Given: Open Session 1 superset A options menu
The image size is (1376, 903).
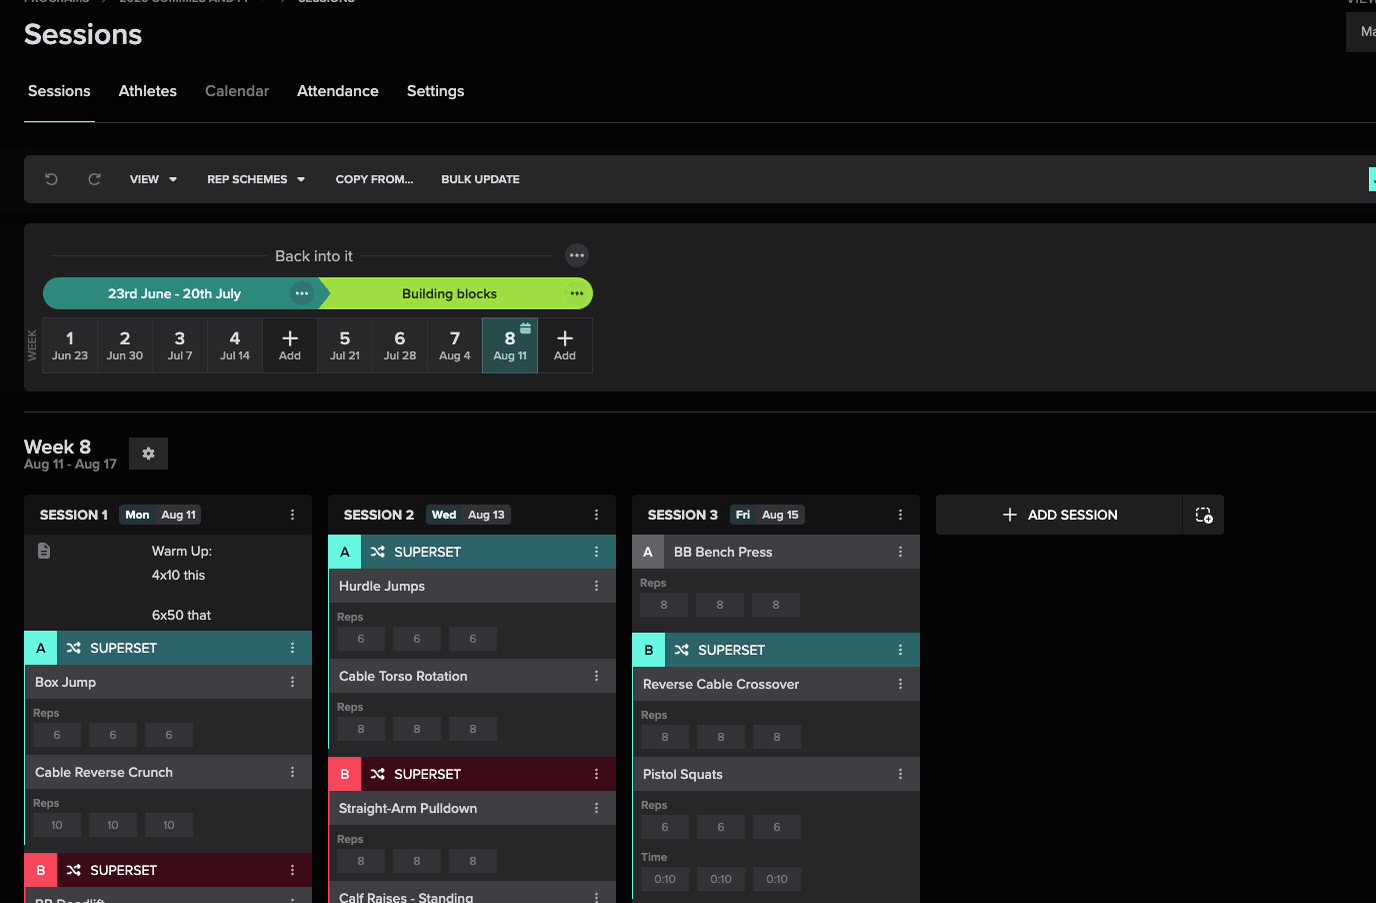Looking at the screenshot, I should click(292, 648).
